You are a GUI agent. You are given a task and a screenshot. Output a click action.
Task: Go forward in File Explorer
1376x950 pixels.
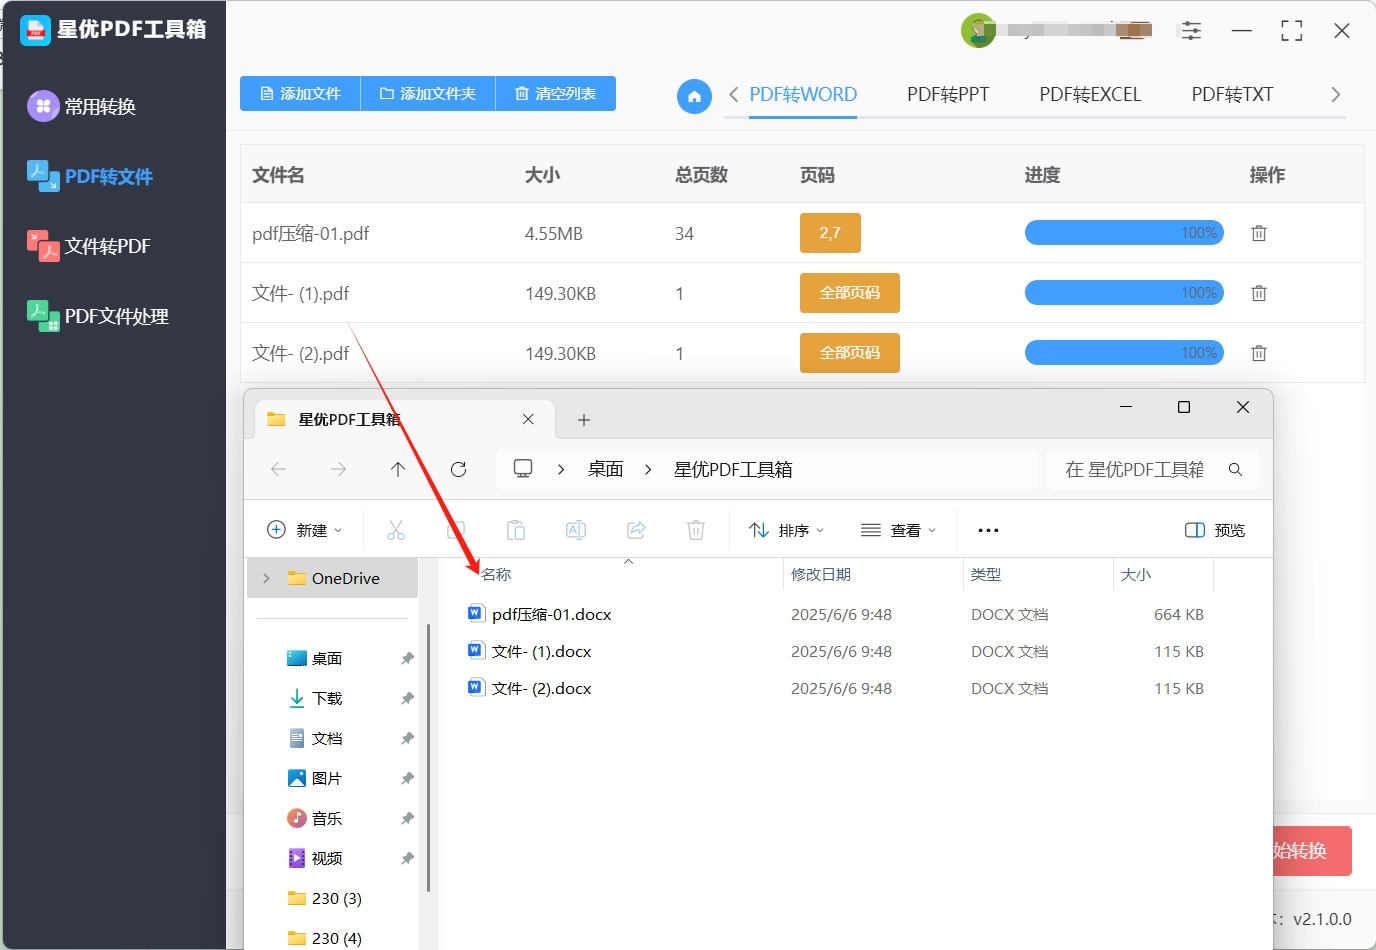(338, 469)
